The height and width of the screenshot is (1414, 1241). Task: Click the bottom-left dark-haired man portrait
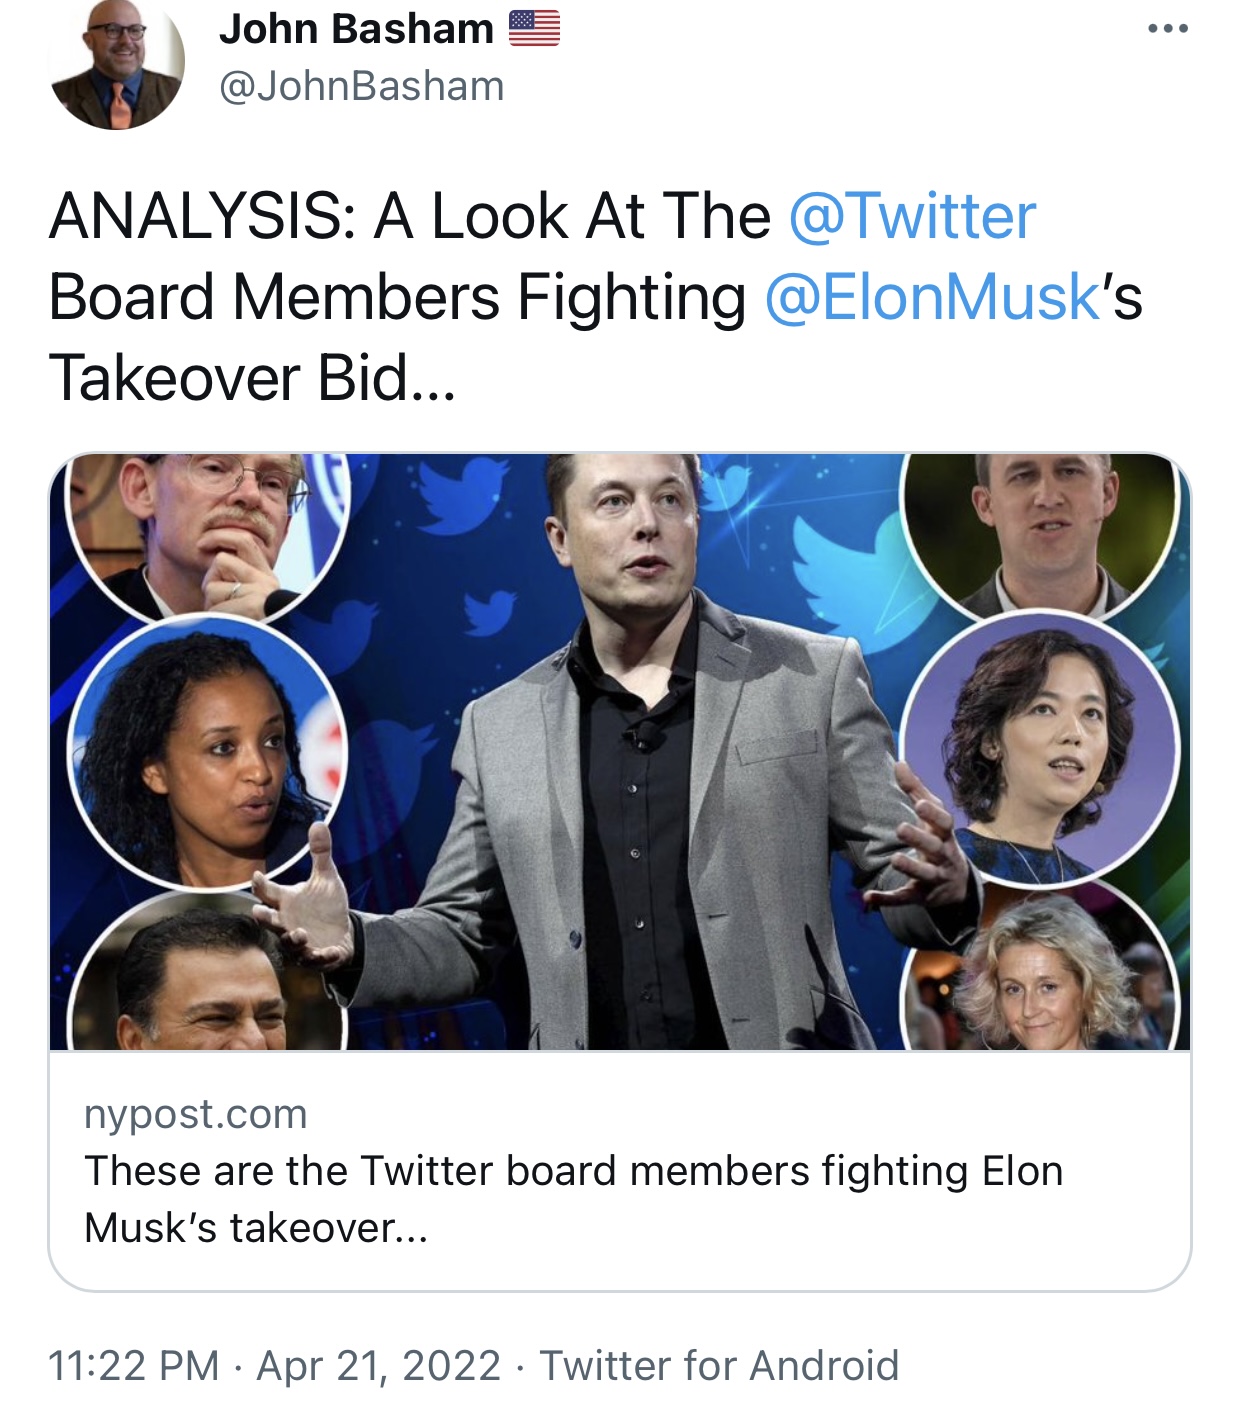pos(208,973)
